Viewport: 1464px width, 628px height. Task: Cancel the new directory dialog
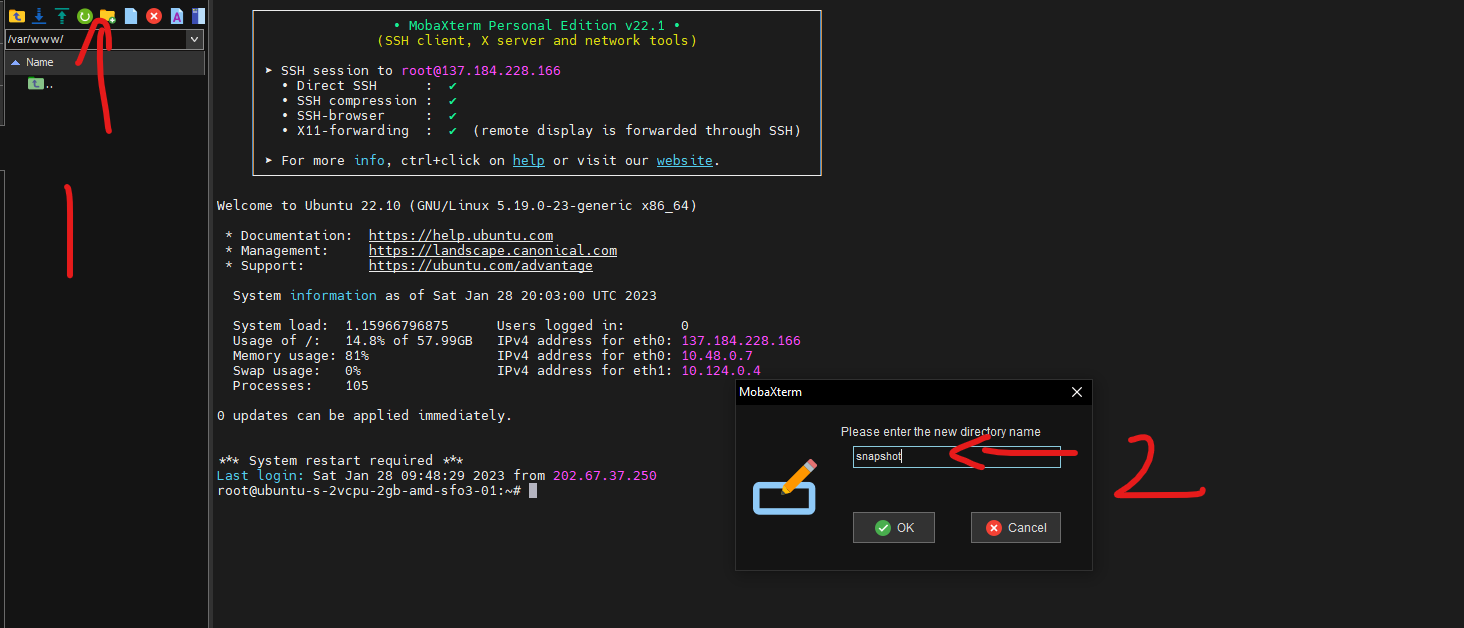pyautogui.click(x=1015, y=528)
